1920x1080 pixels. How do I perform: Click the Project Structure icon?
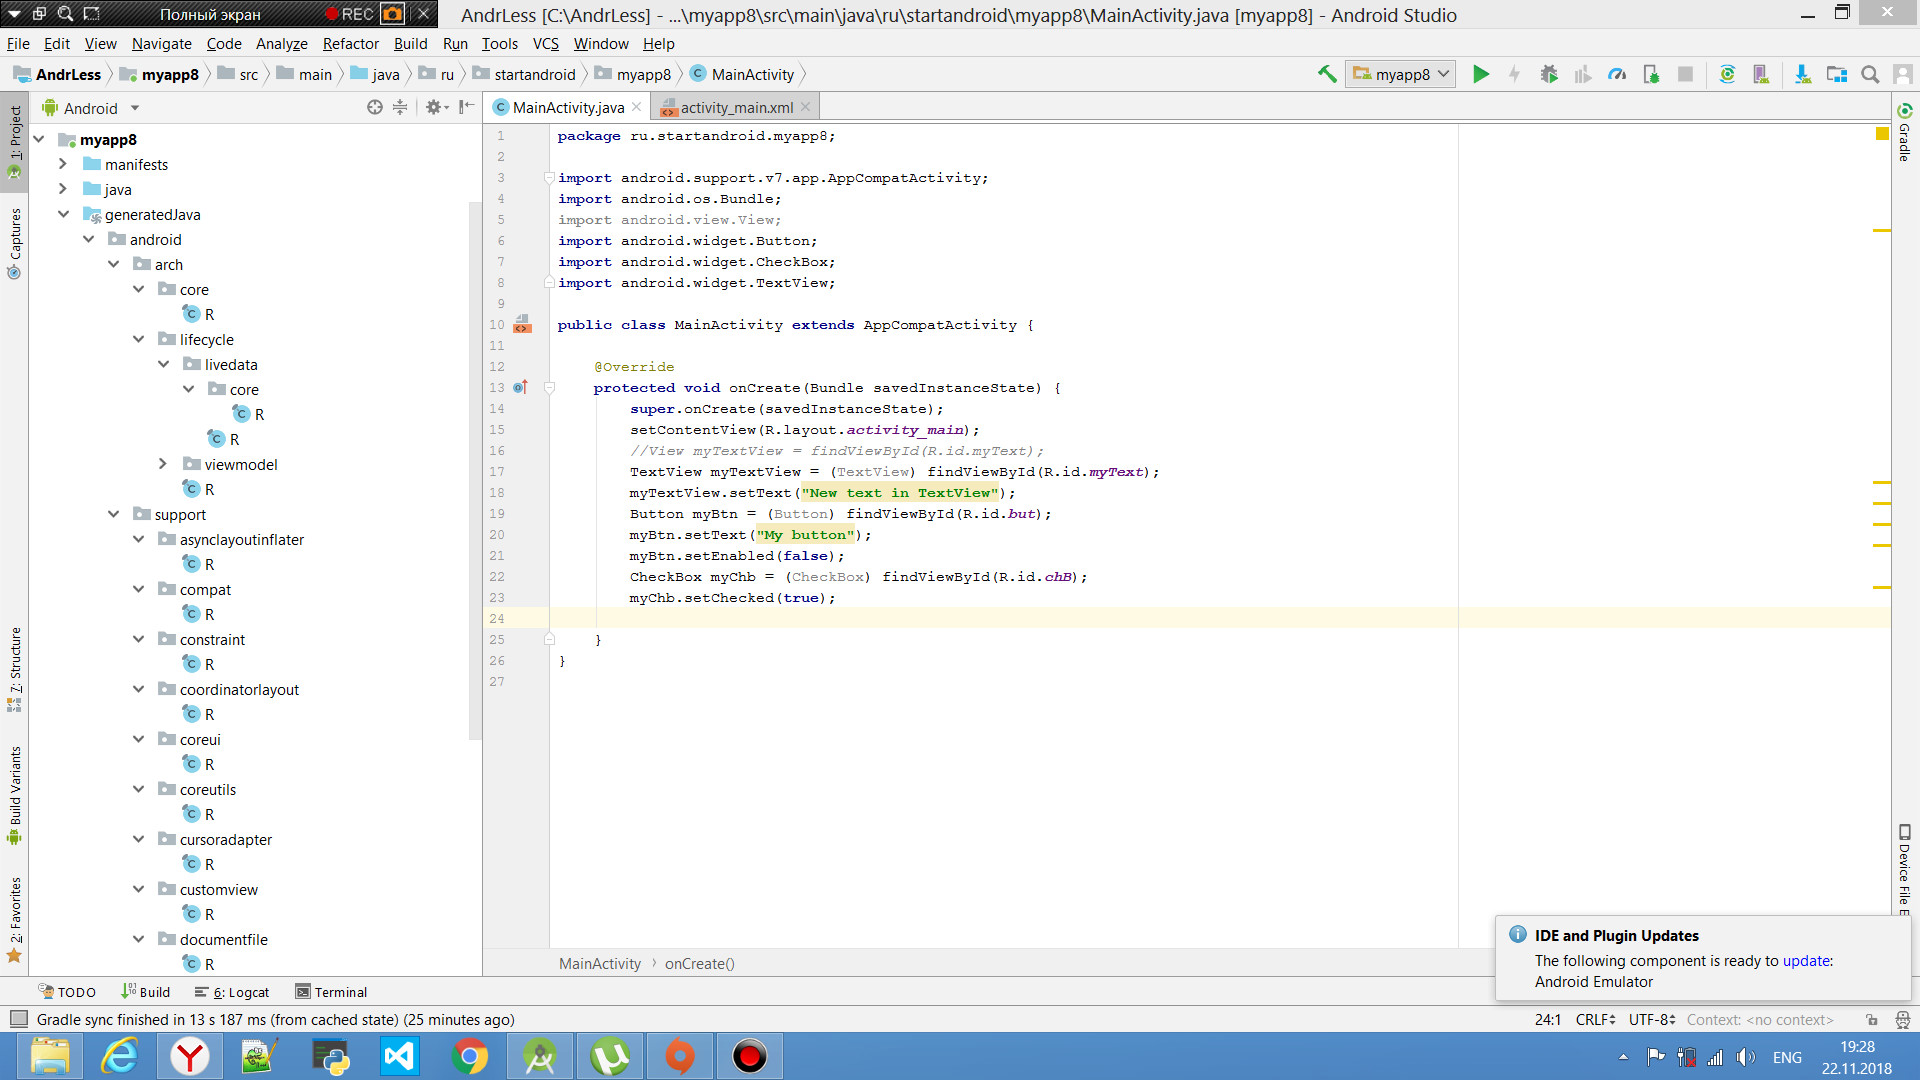coord(1838,74)
